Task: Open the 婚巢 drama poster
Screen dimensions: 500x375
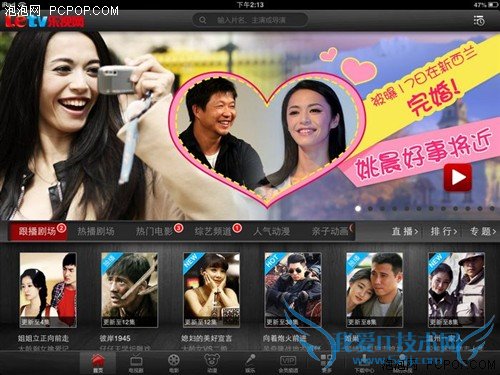Action: [375, 290]
